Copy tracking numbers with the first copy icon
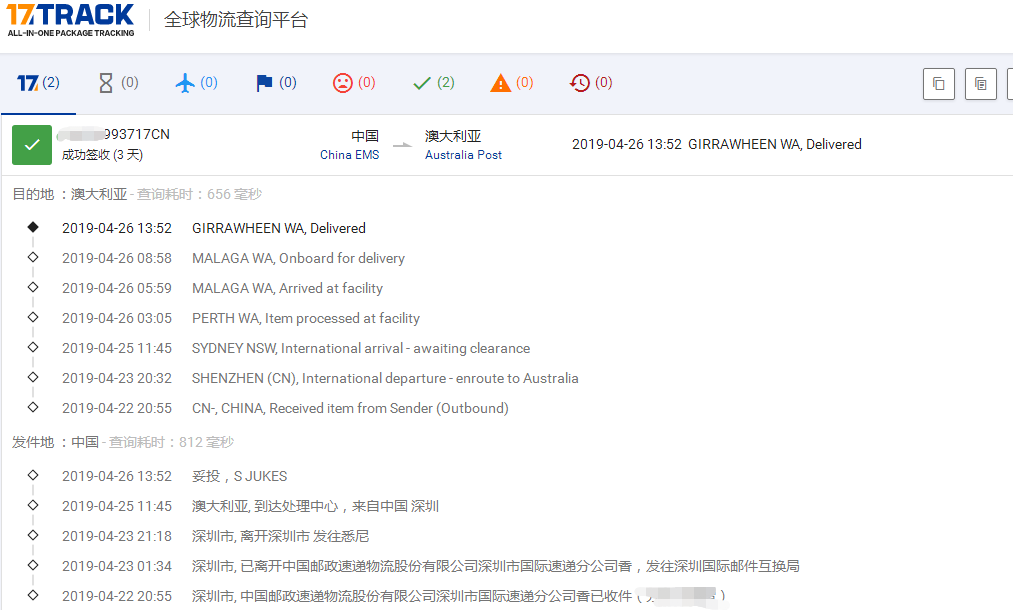 point(938,84)
